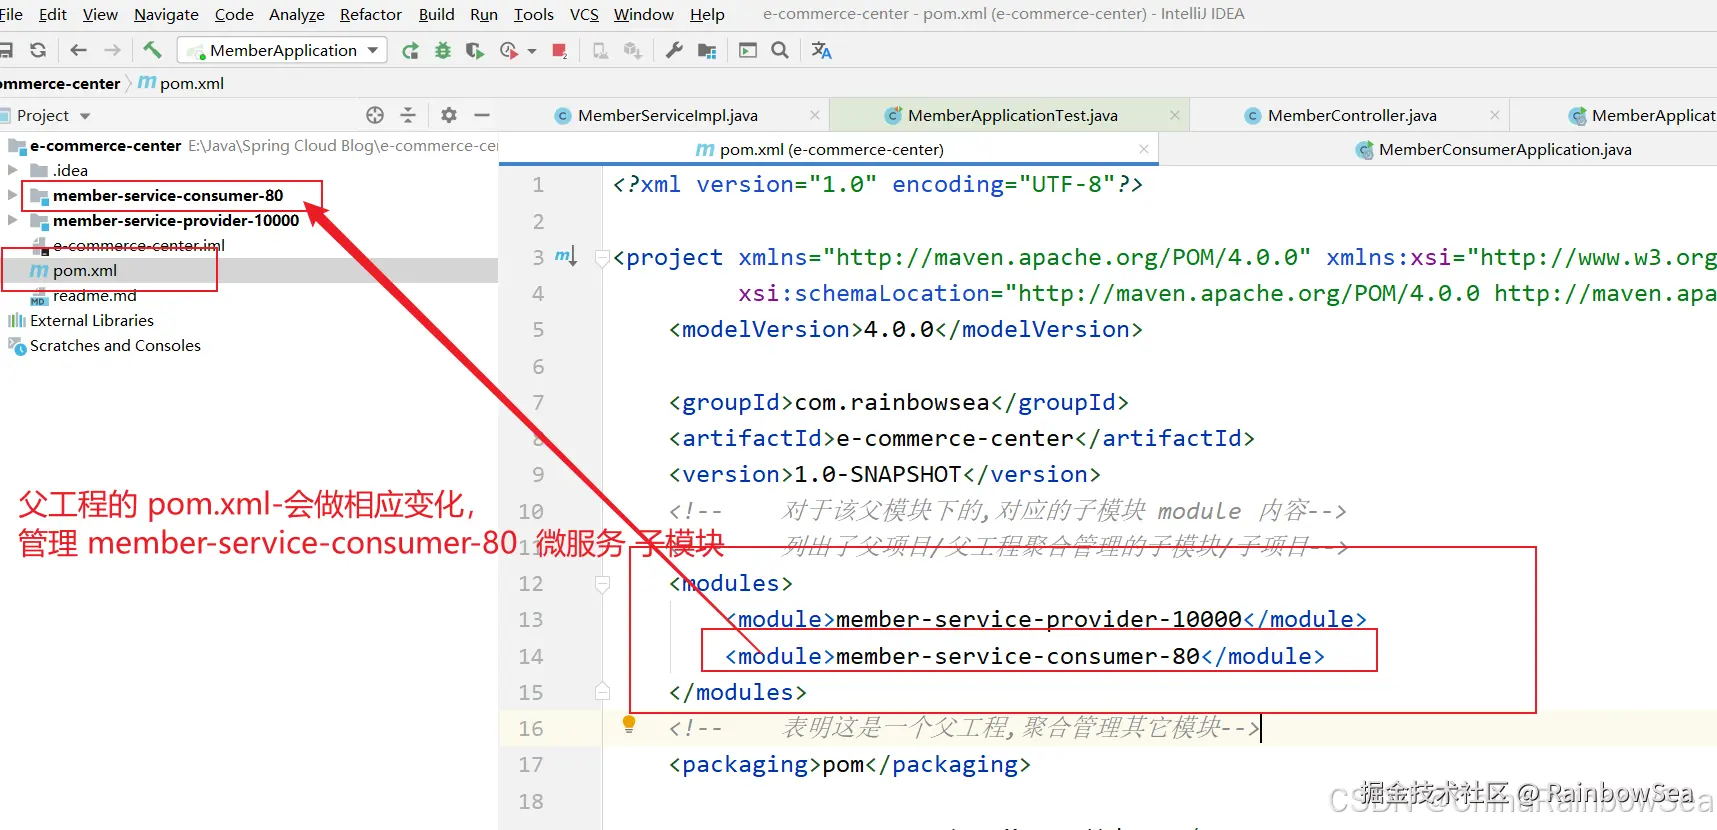Open the Edit menu
The height and width of the screenshot is (830, 1717).
(52, 14)
